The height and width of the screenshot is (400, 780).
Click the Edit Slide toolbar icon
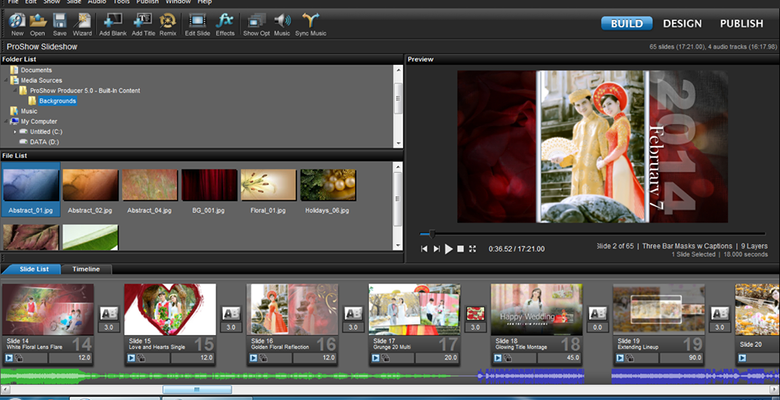198,23
